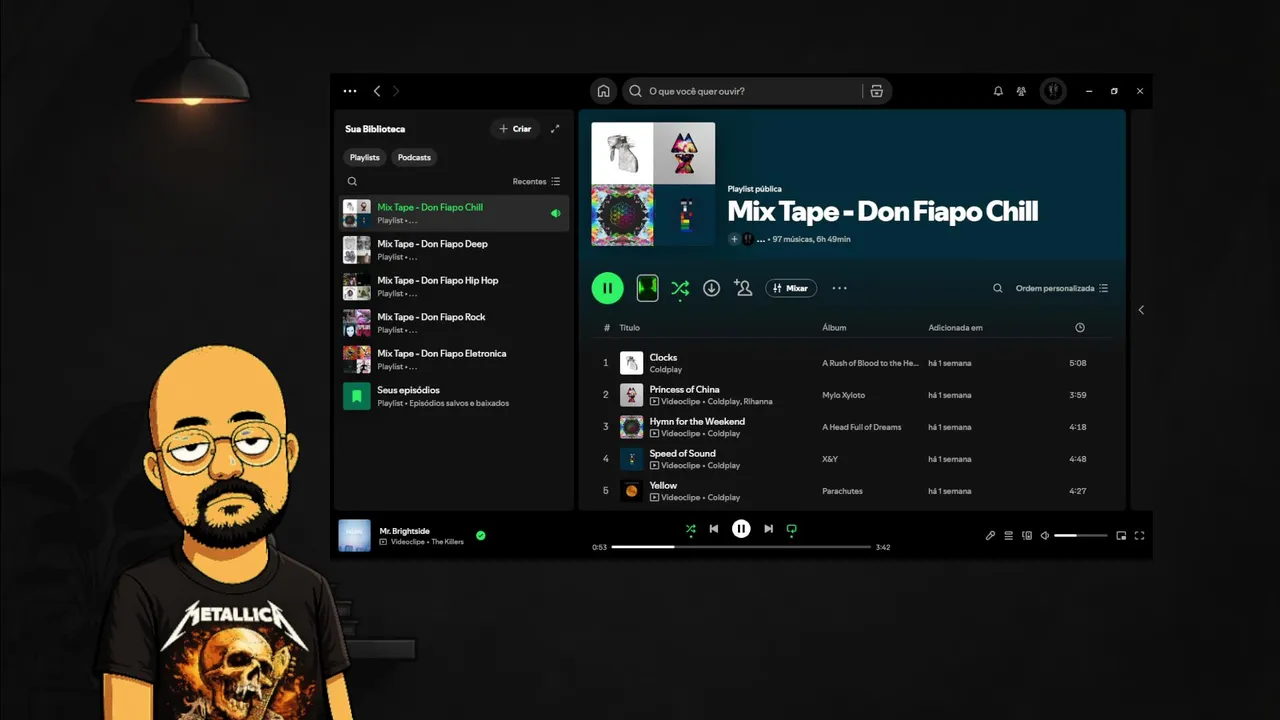Toggle shuffle in the playlist action row
Viewport: 1280px width, 720px height.
[x=680, y=289]
